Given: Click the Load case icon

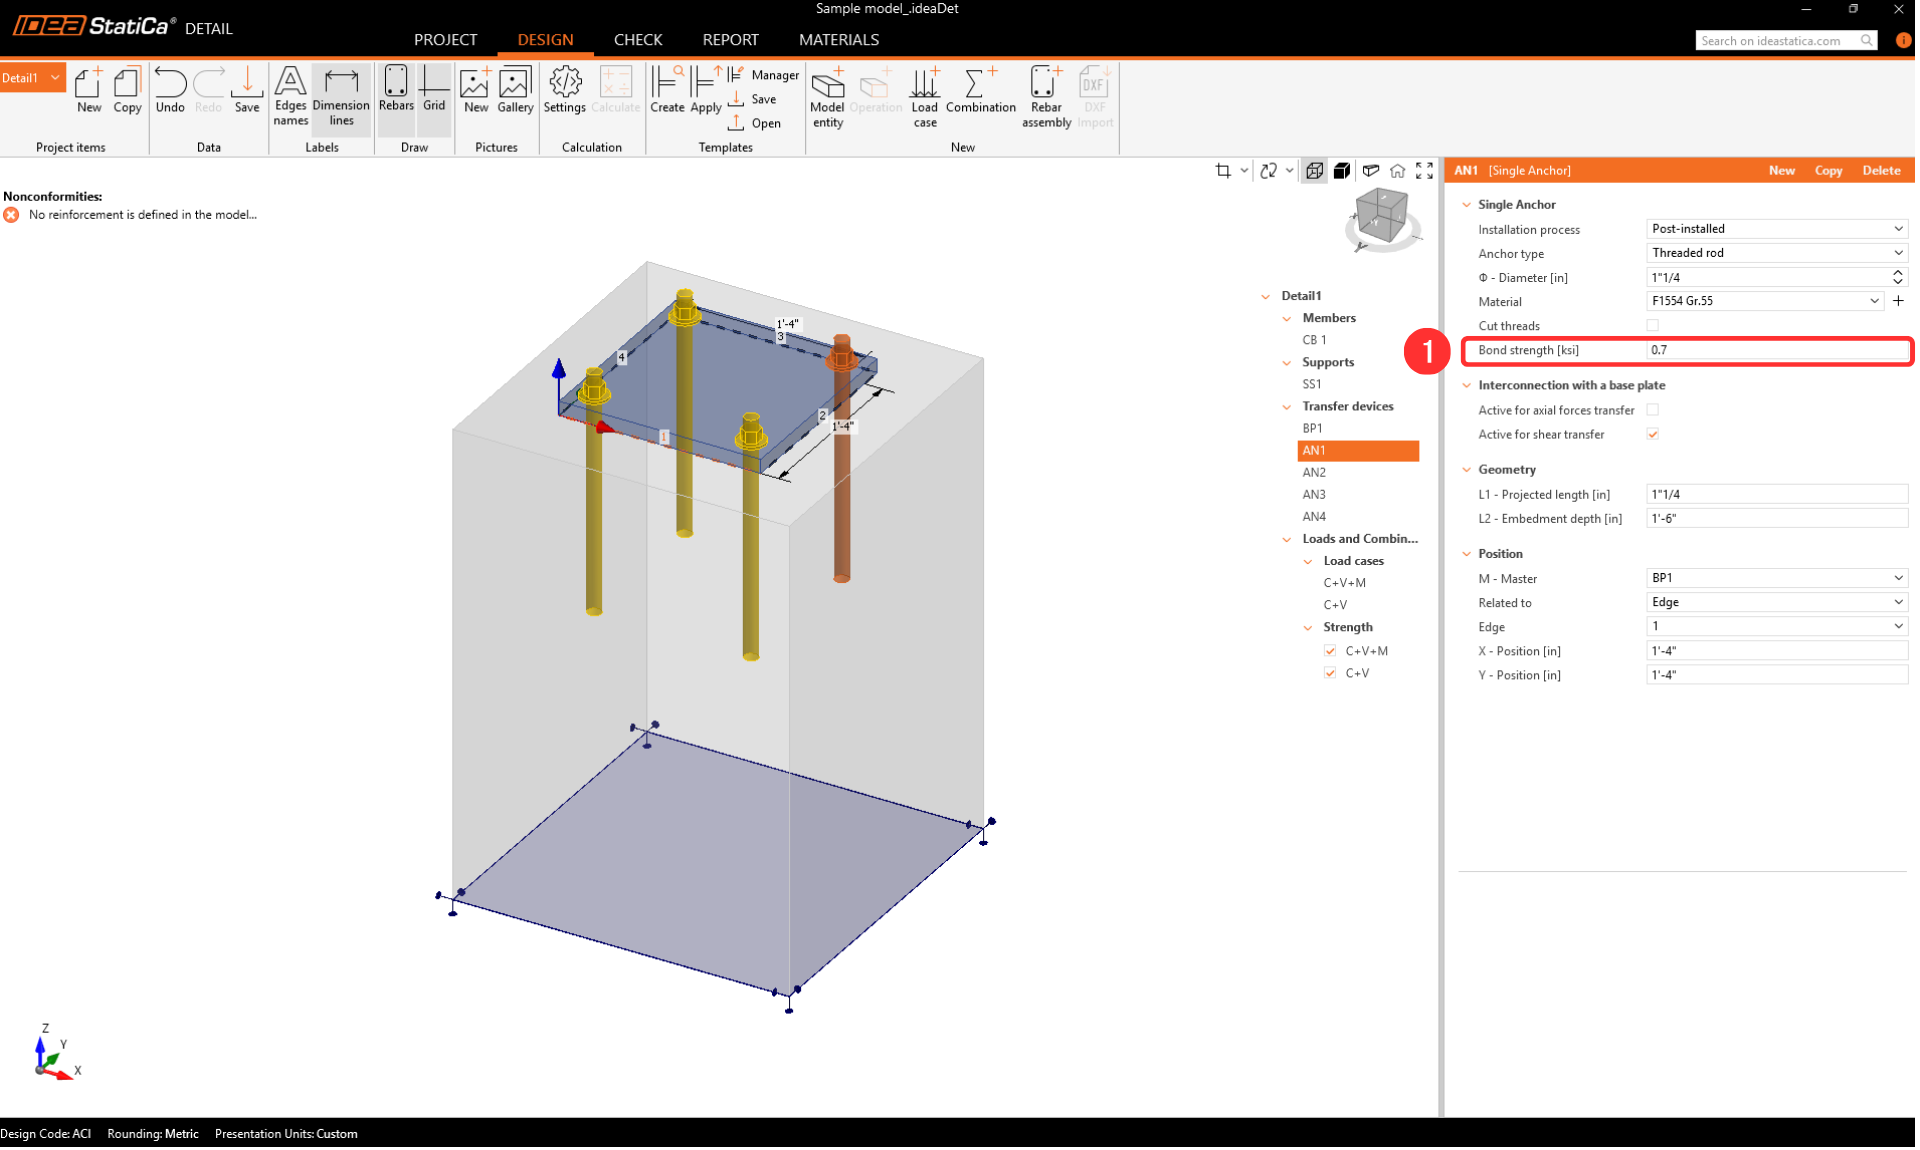Looking at the screenshot, I should [x=924, y=96].
